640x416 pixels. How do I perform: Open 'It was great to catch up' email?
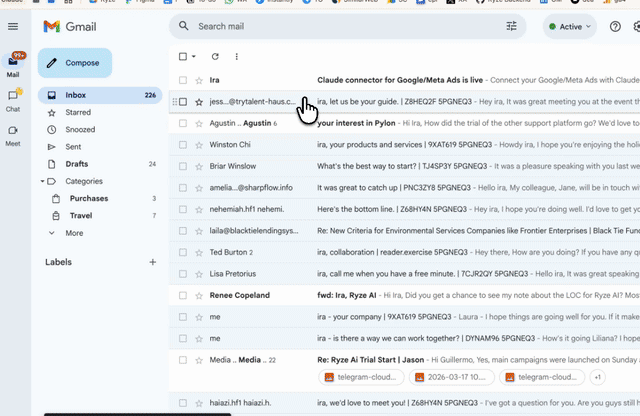tap(404, 188)
